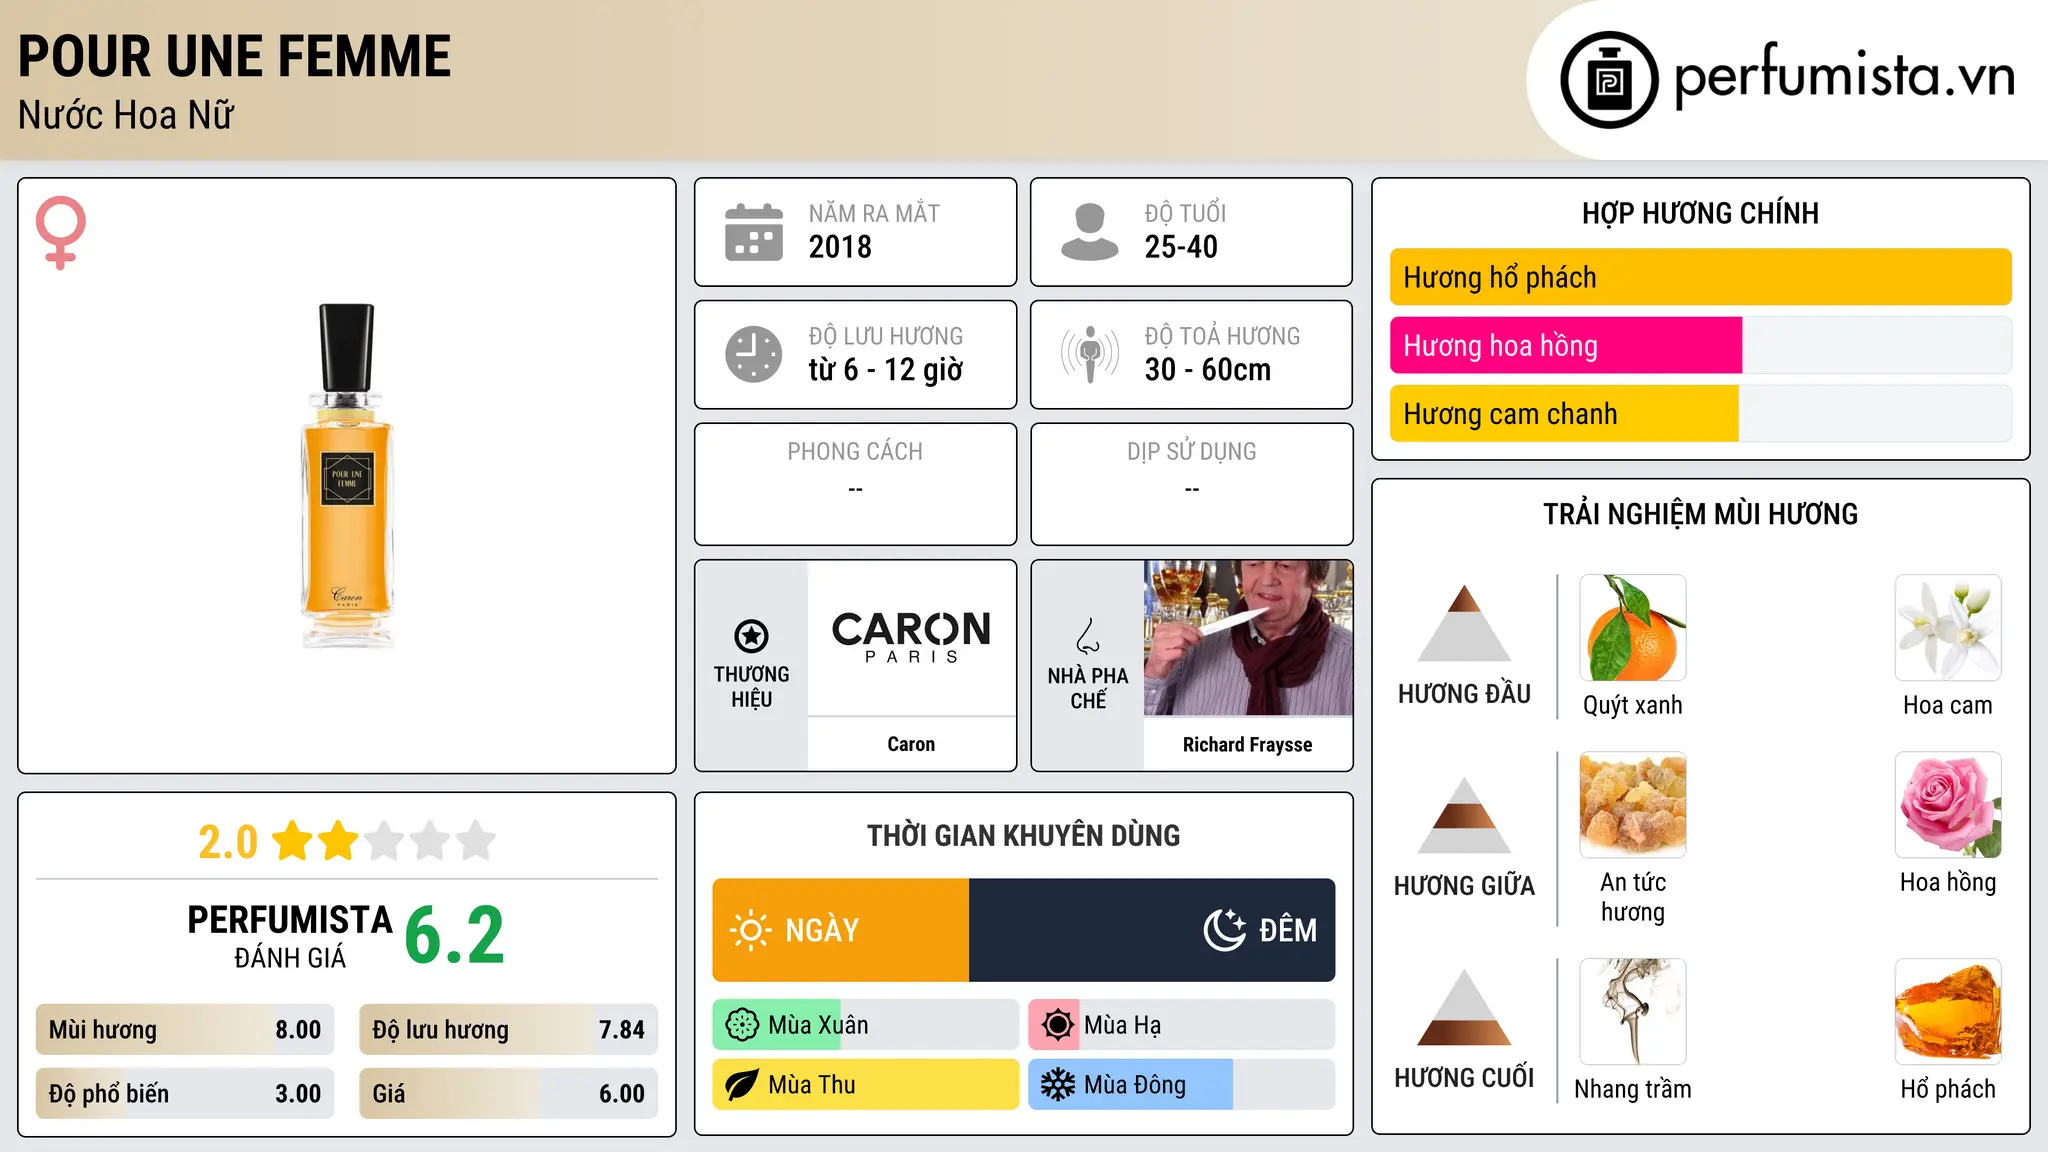Viewport: 2048px width, 1152px height.
Task: Click the sillage value 30 - 60cm
Action: click(1208, 370)
